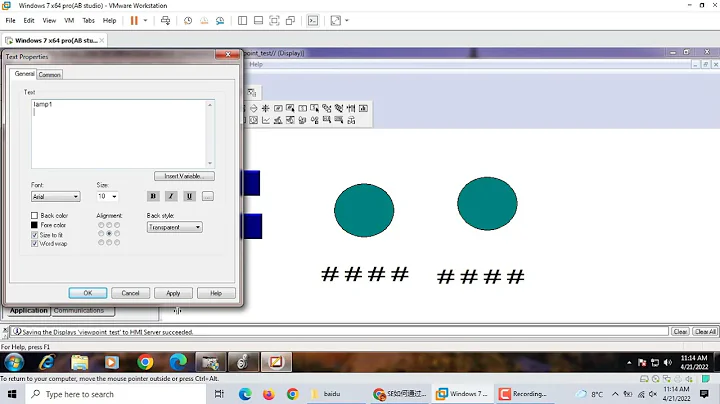Select top-left alignment radio button

tap(101, 225)
